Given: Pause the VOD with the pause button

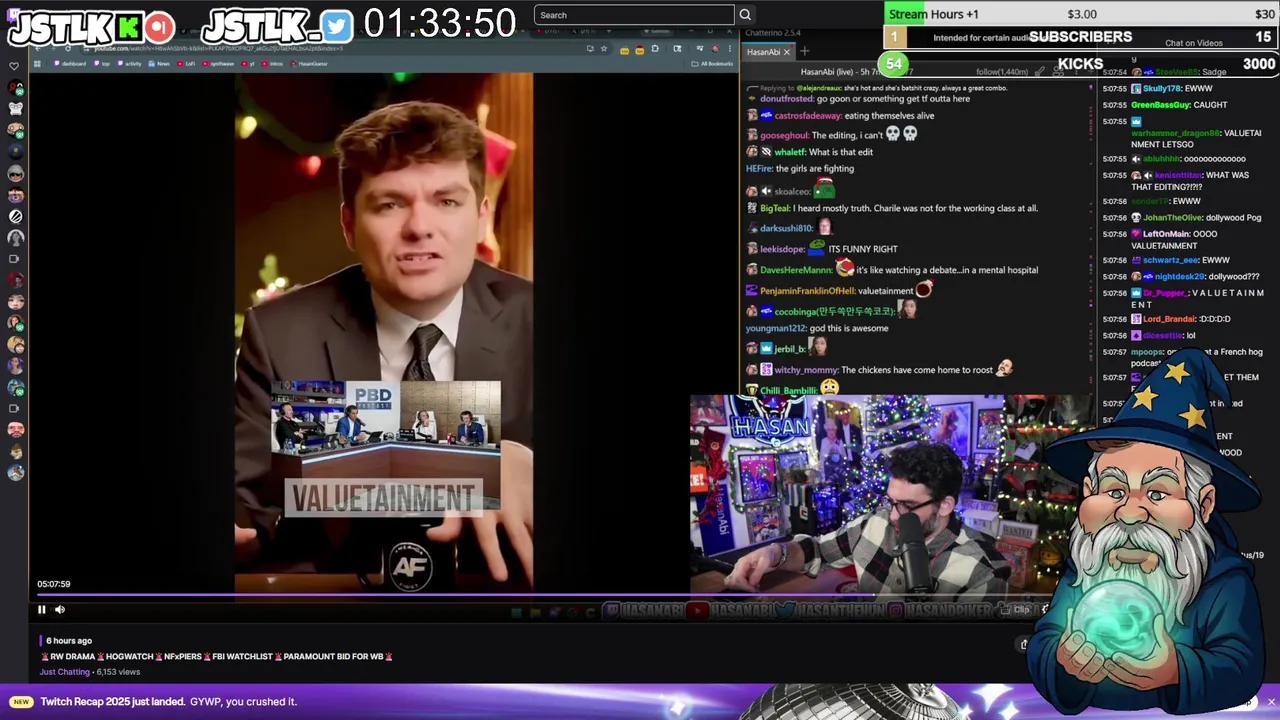Looking at the screenshot, I should click(42, 609).
